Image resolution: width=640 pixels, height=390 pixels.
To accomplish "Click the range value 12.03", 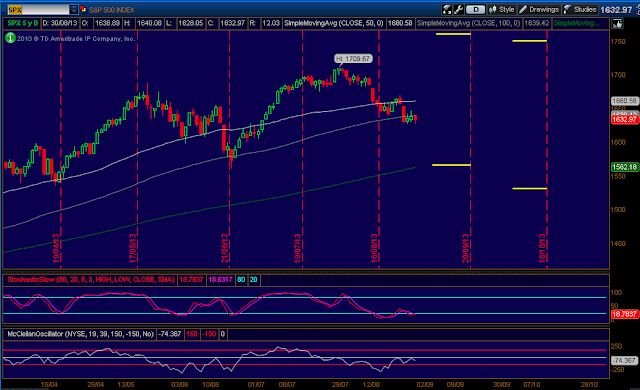I will click(x=271, y=23).
